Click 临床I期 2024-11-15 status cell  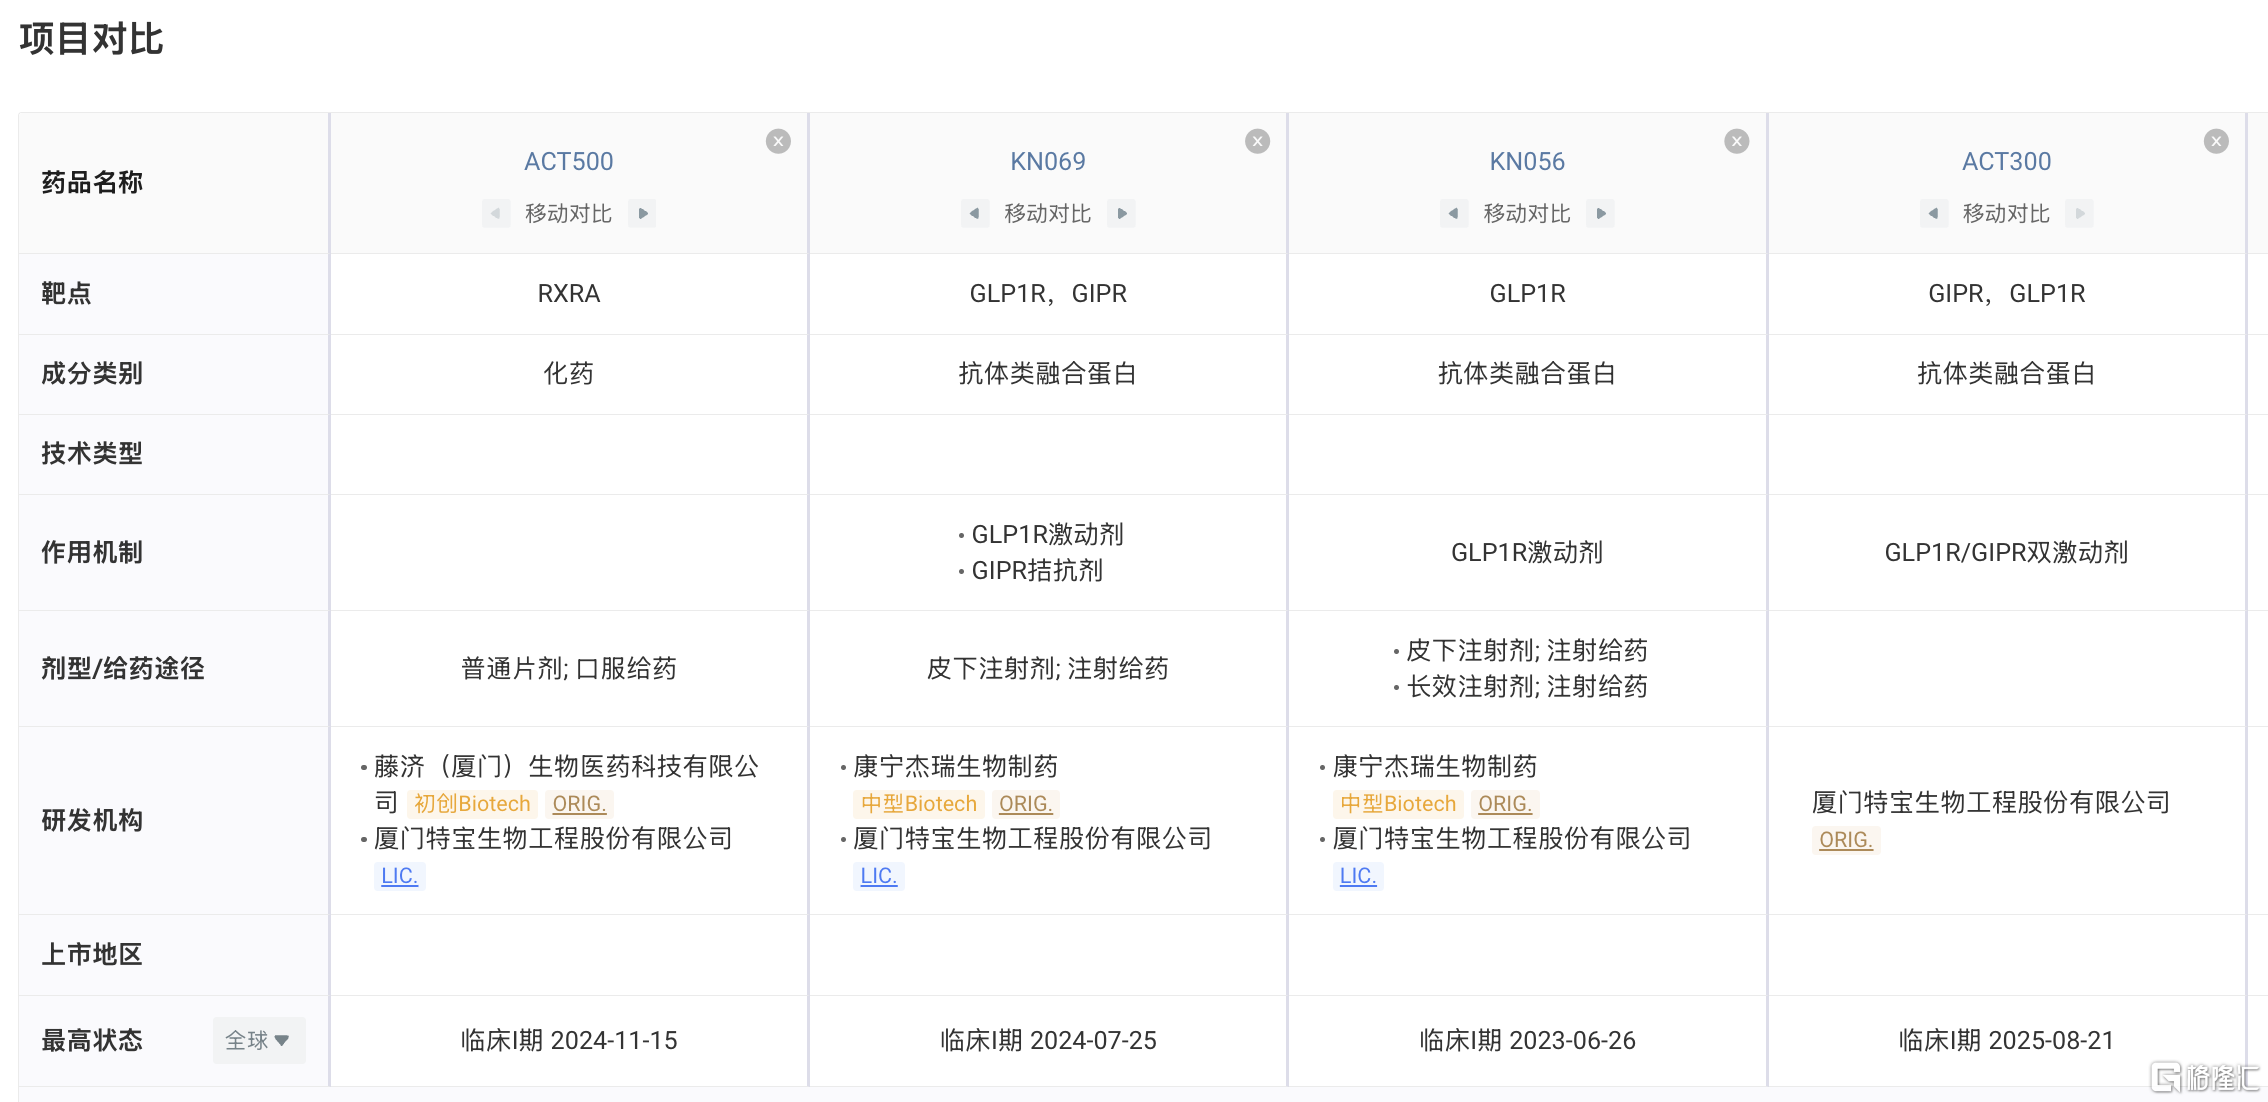(x=568, y=1040)
